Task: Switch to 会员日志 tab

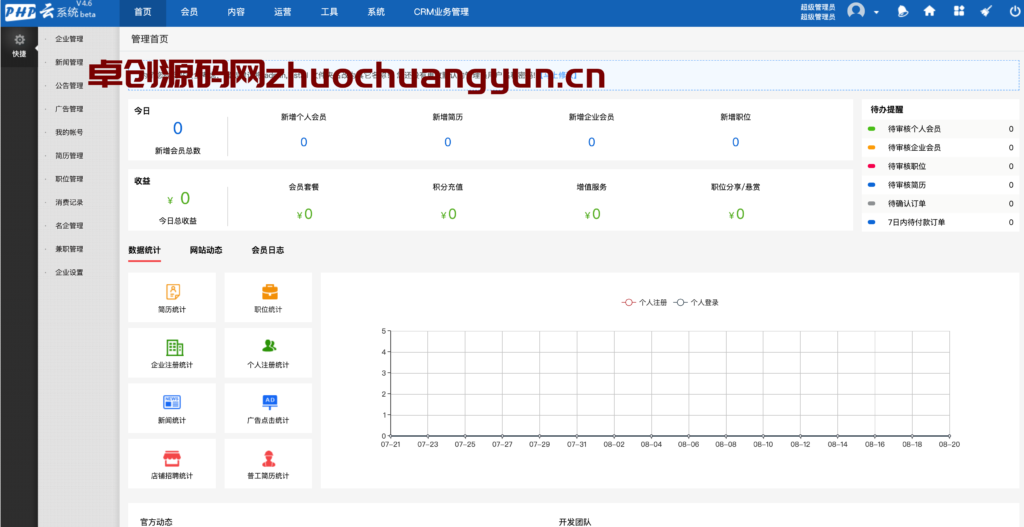Action: pyautogui.click(x=268, y=250)
